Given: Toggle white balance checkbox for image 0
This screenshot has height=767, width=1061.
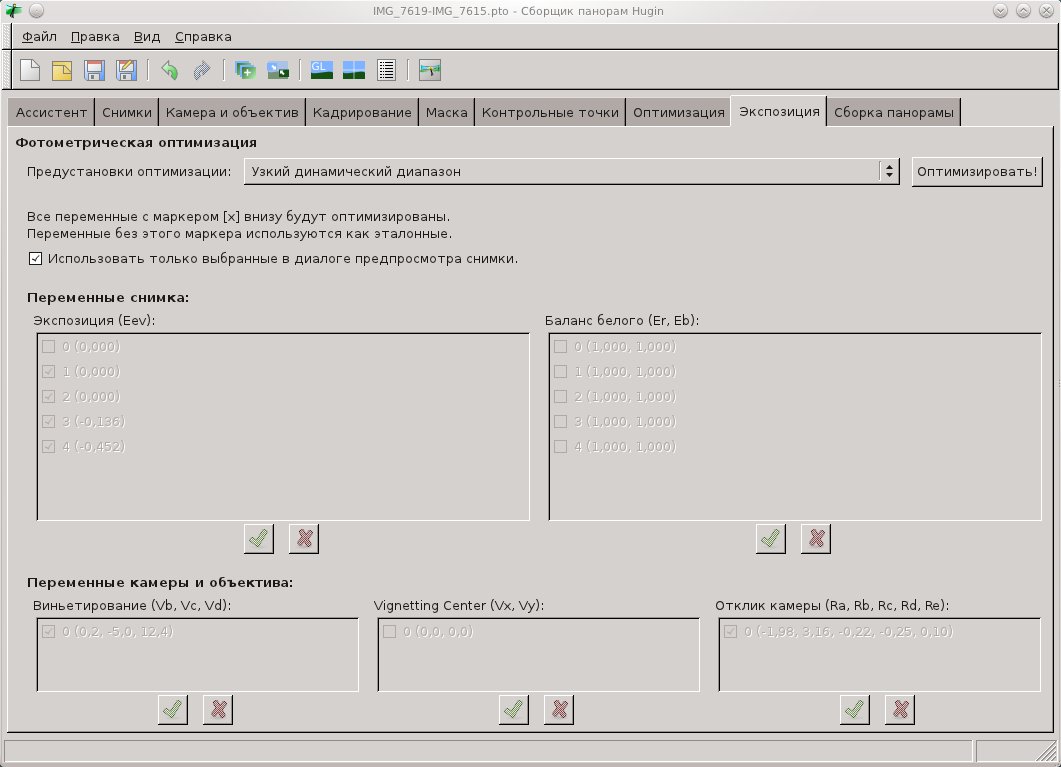Looking at the screenshot, I should 560,347.
